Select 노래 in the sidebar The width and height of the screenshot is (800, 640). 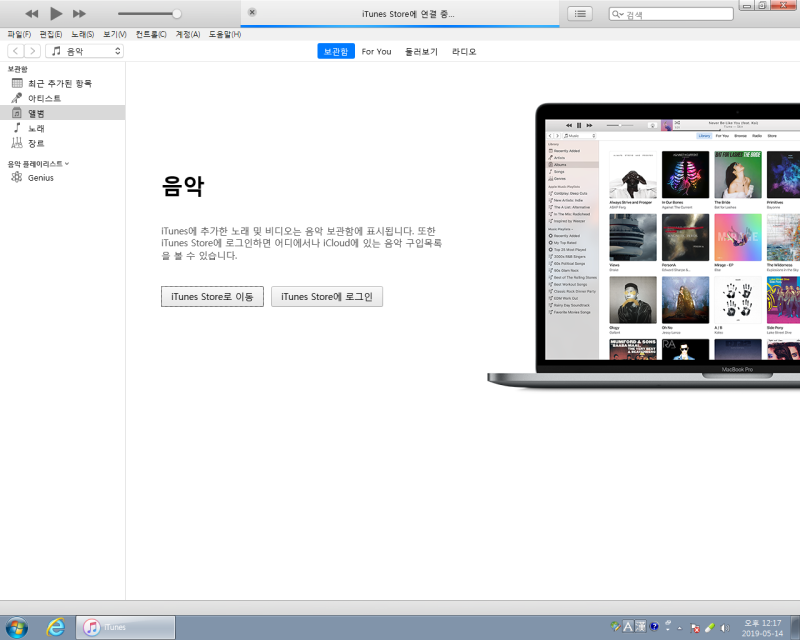62,128
